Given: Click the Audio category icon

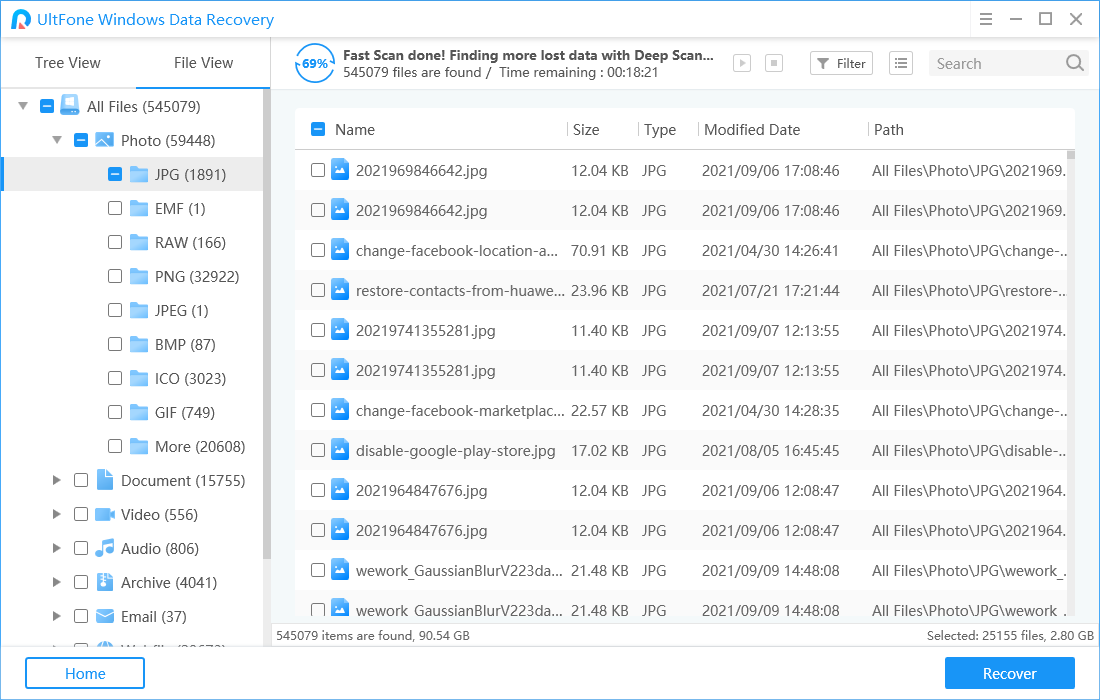Looking at the screenshot, I should (x=105, y=548).
